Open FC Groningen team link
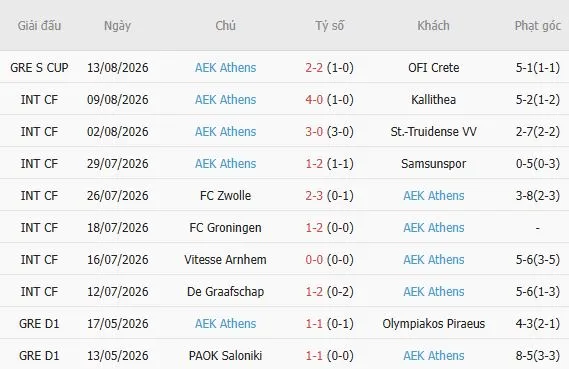 point(225,227)
